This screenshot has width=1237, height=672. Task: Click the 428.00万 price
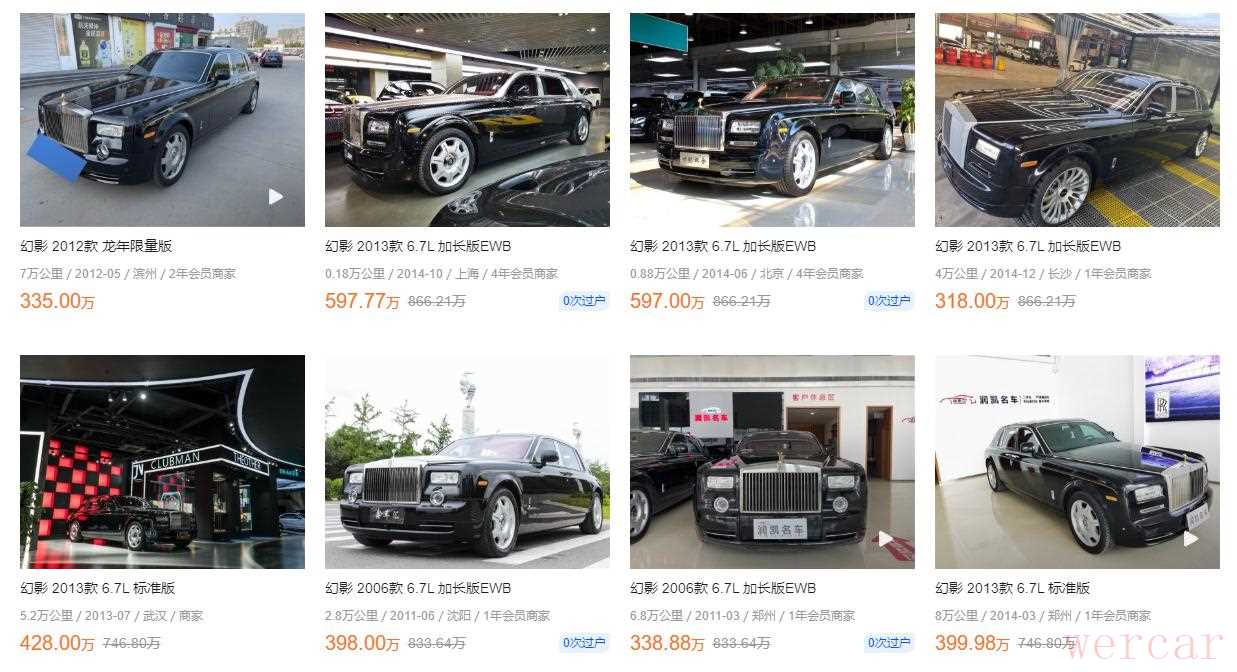pos(57,643)
